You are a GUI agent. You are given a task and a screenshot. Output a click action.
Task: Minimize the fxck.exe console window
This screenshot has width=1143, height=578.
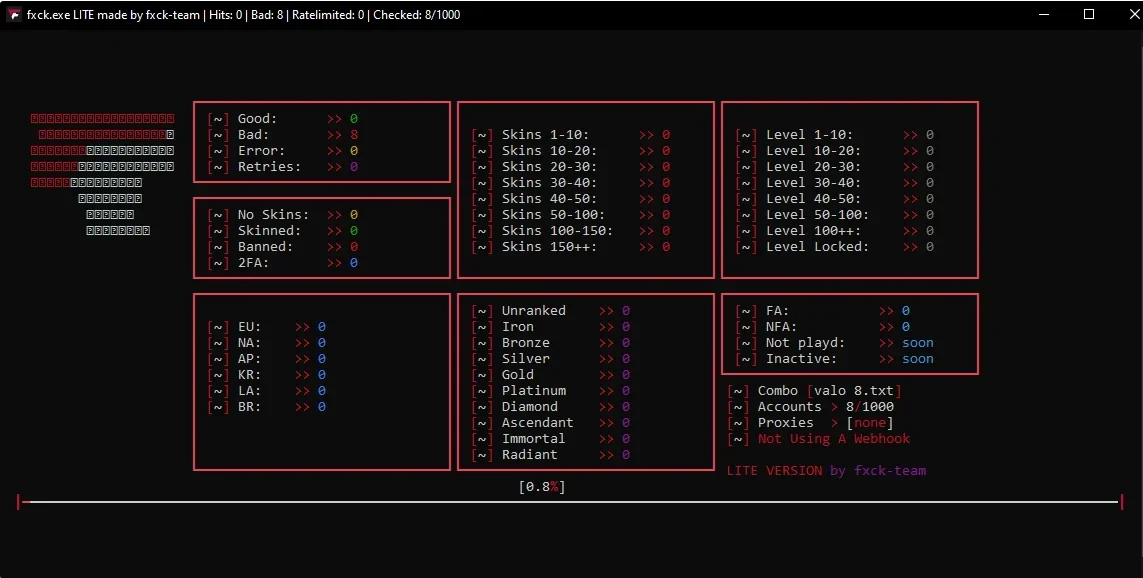pyautogui.click(x=1044, y=15)
